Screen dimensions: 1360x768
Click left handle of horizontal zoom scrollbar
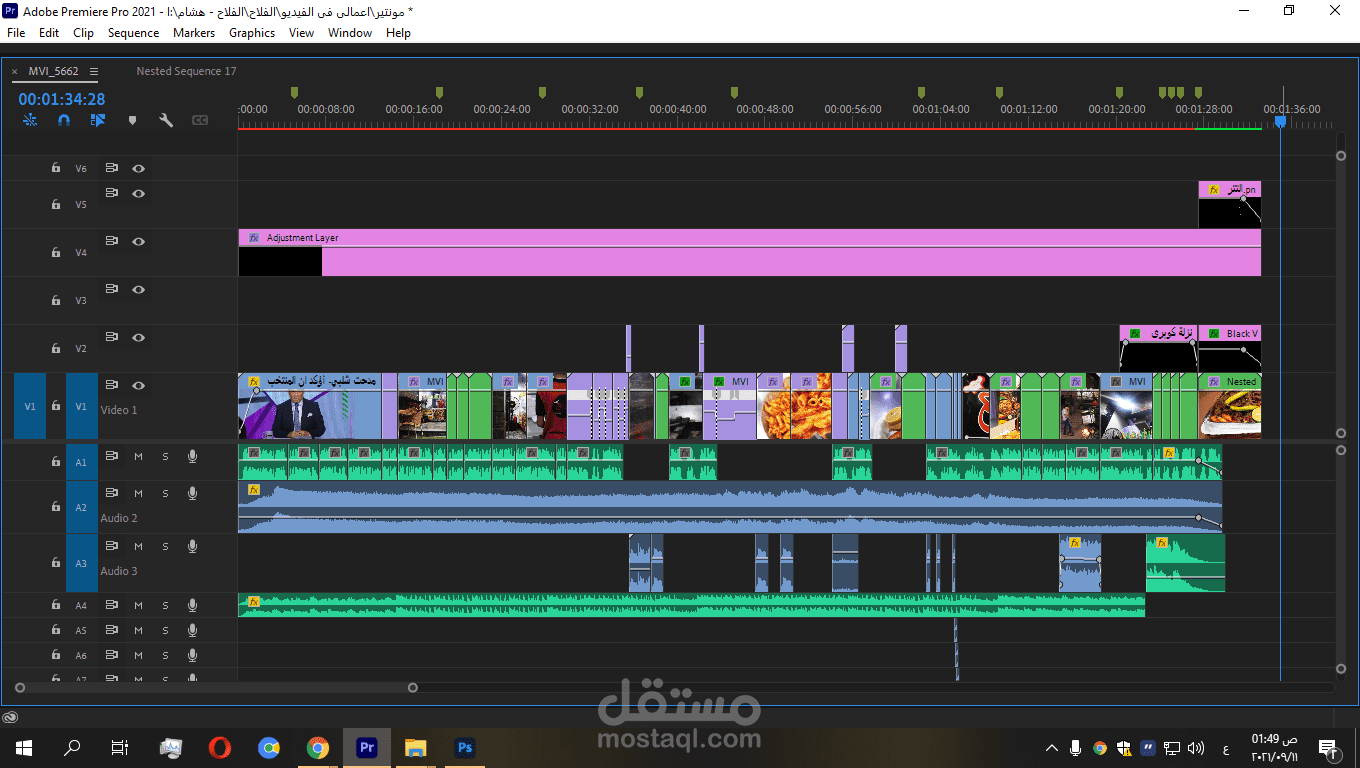19,688
